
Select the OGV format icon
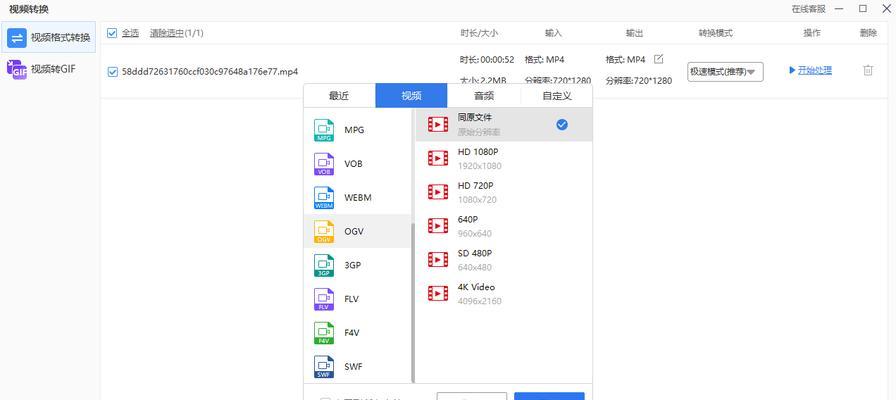click(x=324, y=231)
